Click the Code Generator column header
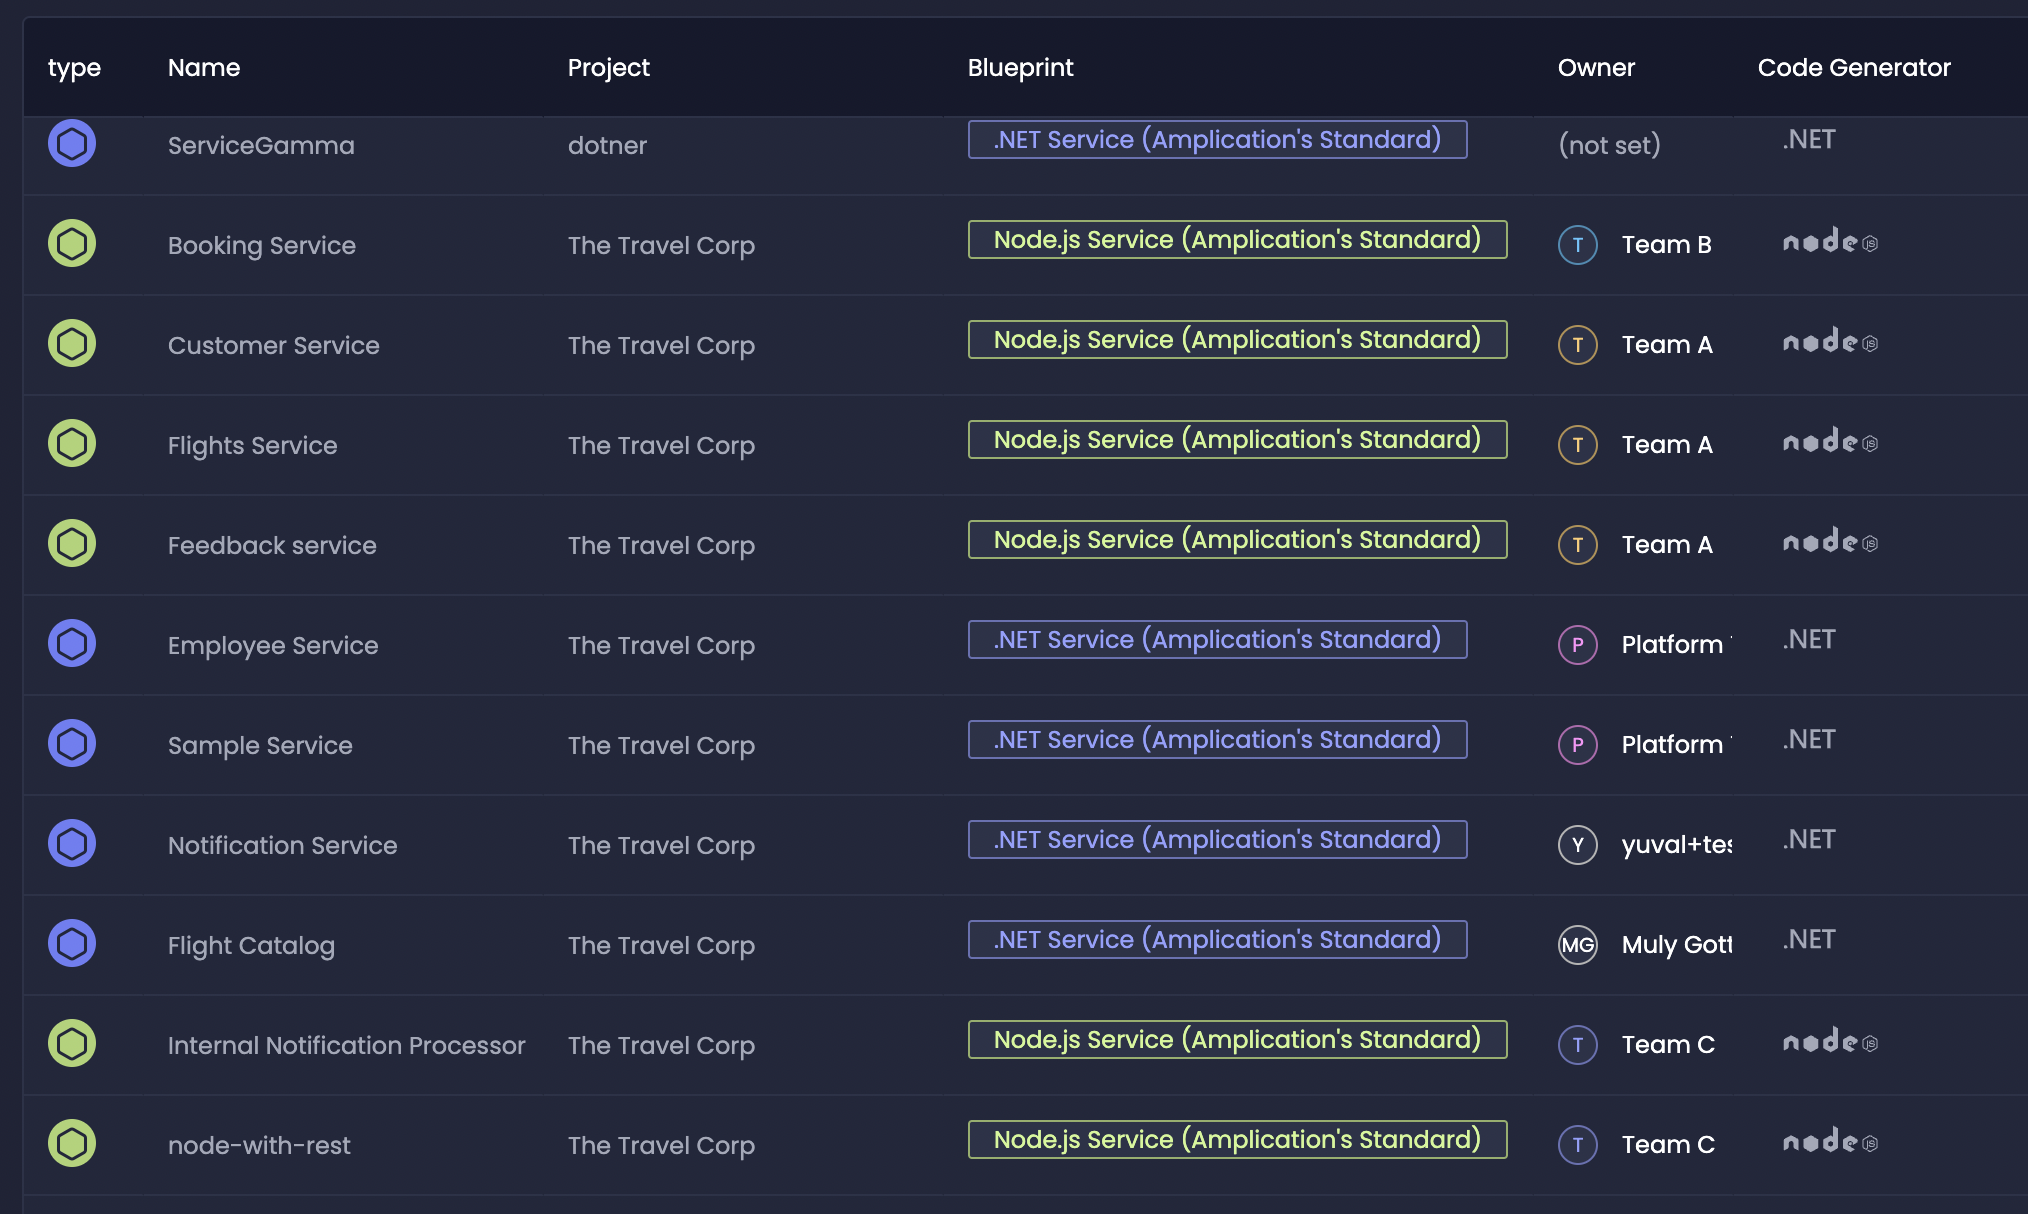 [1854, 68]
